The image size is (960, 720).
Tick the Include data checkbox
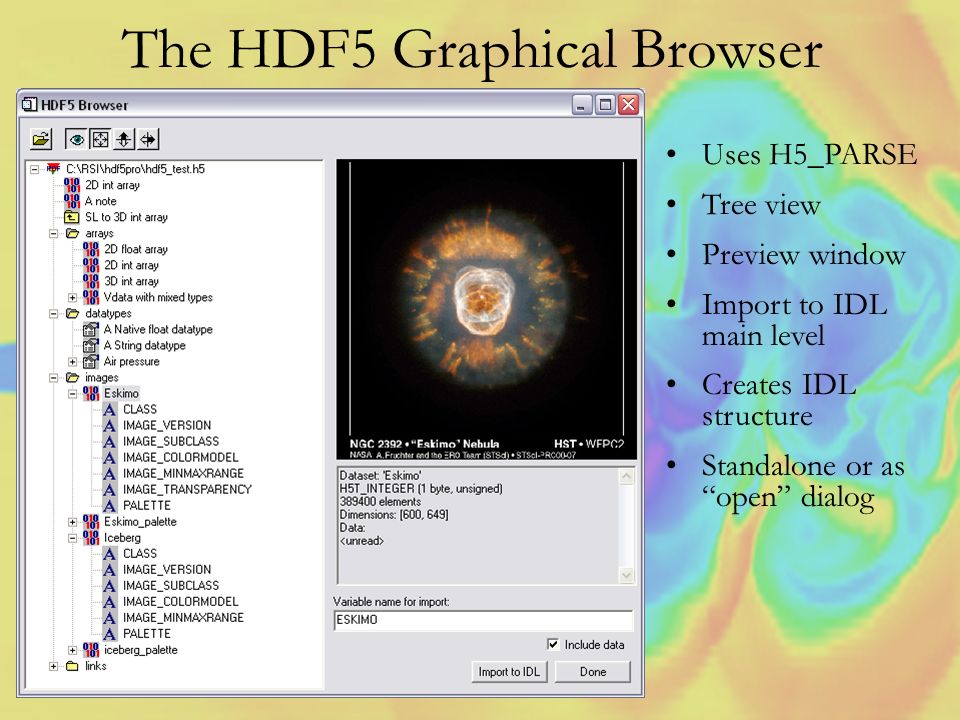pyautogui.click(x=553, y=644)
